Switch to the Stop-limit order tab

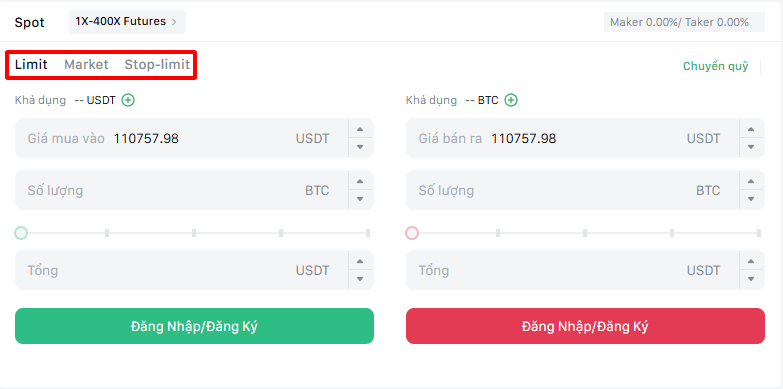157,64
